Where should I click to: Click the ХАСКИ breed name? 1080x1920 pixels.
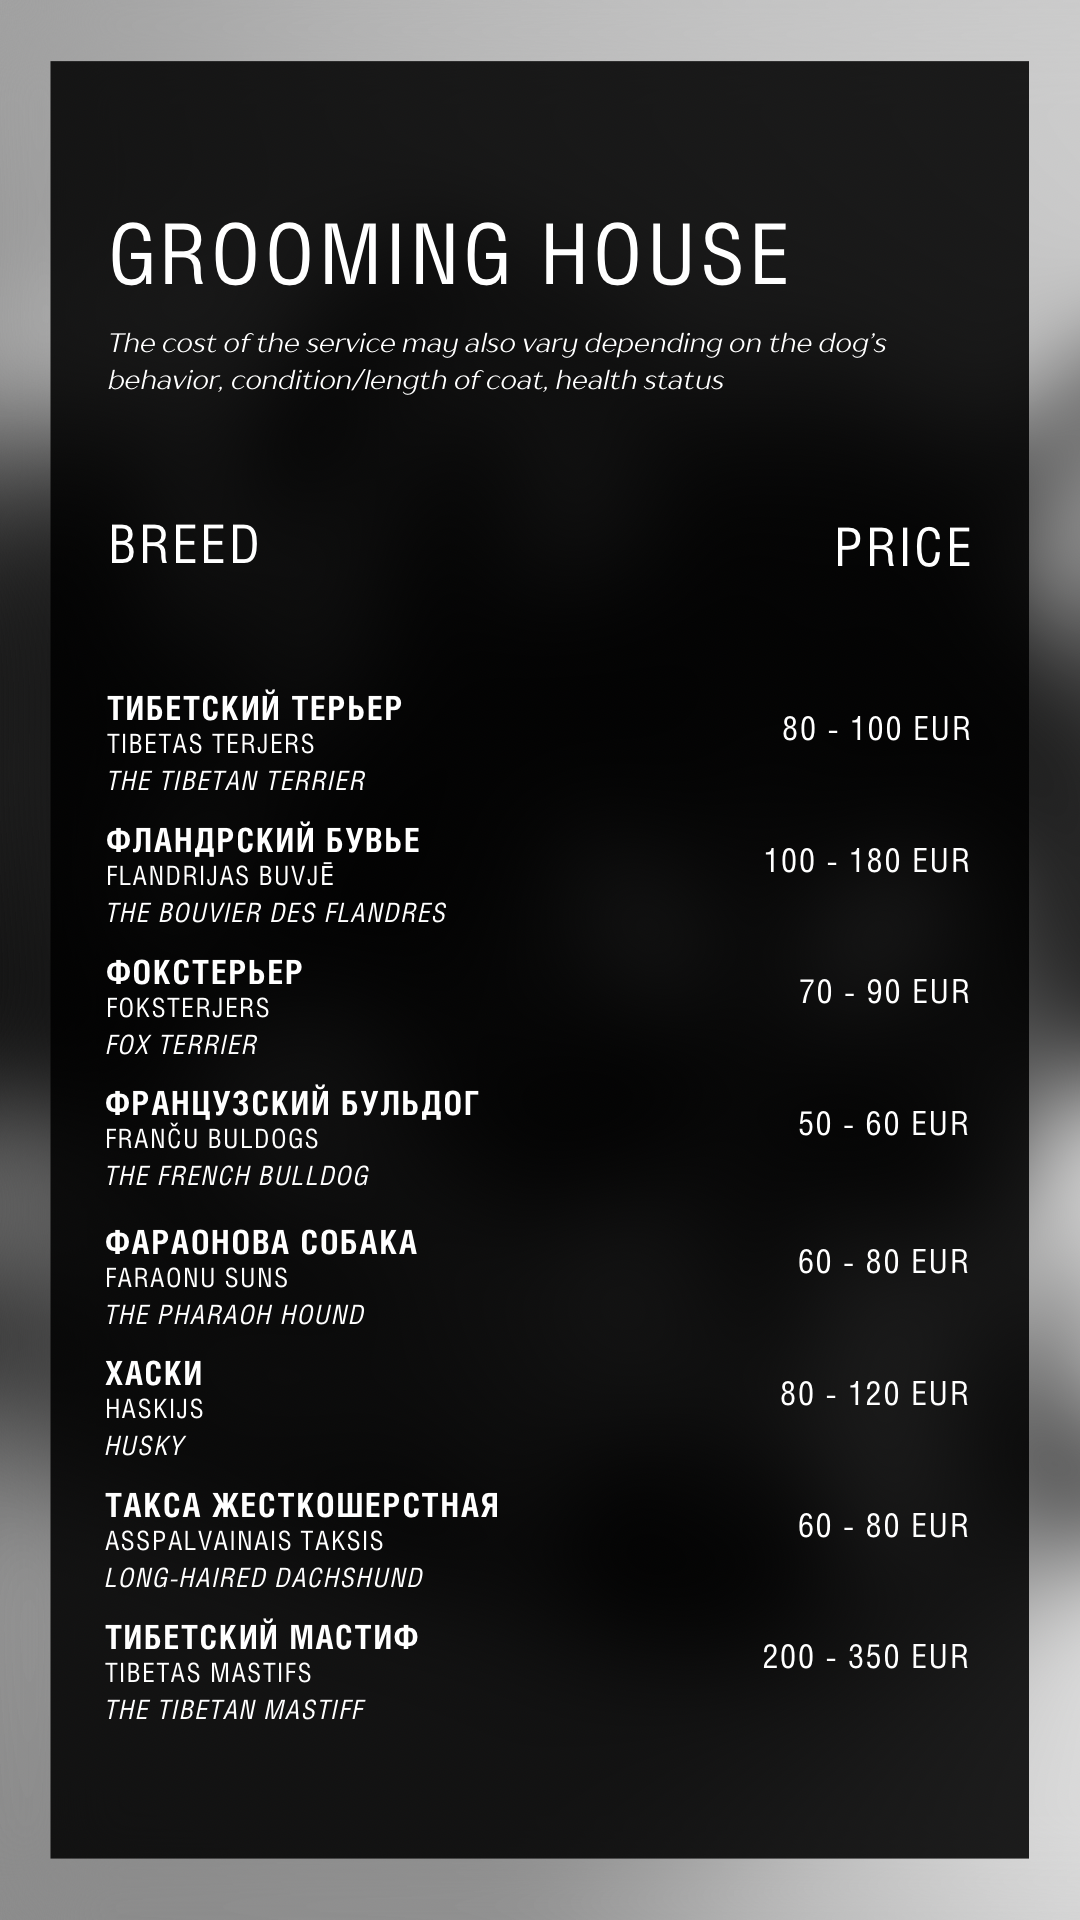click(154, 1373)
